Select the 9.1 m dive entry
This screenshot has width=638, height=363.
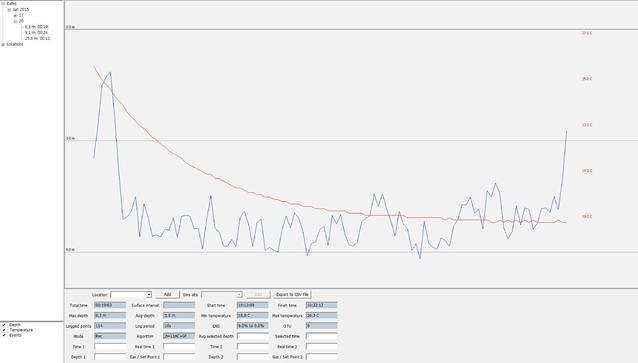point(36,32)
